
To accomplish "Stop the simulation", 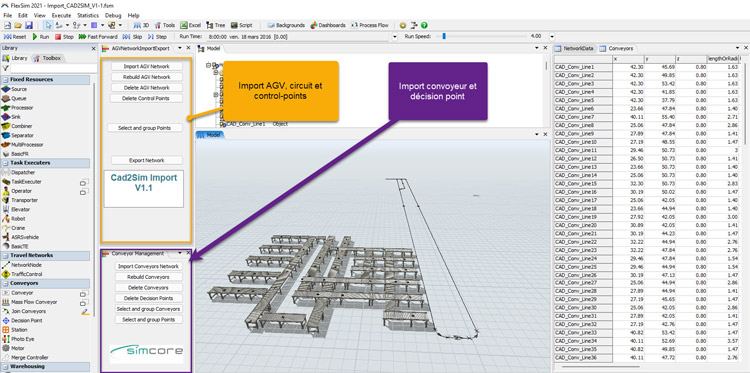I will 64,36.
